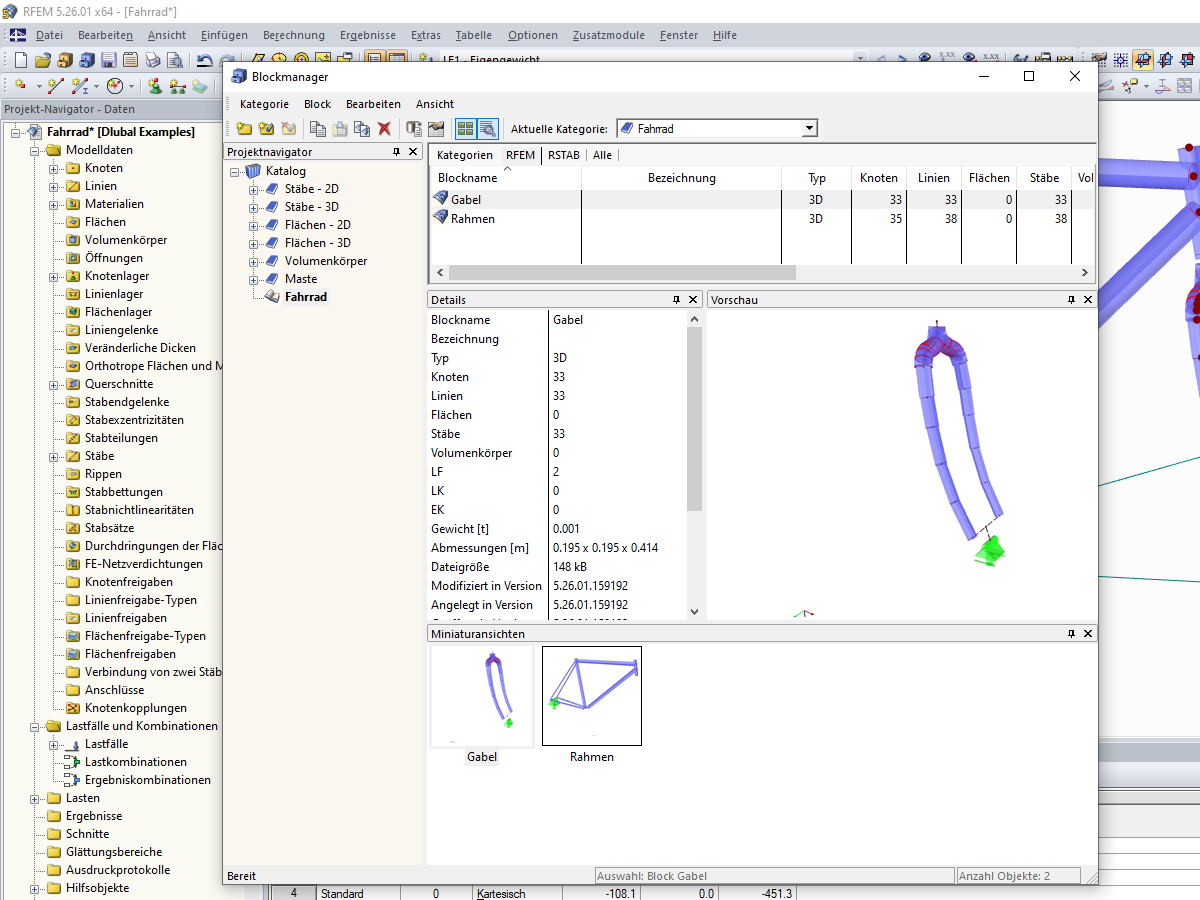Open a file via RFEM toolbar folder icon

click(x=43, y=60)
